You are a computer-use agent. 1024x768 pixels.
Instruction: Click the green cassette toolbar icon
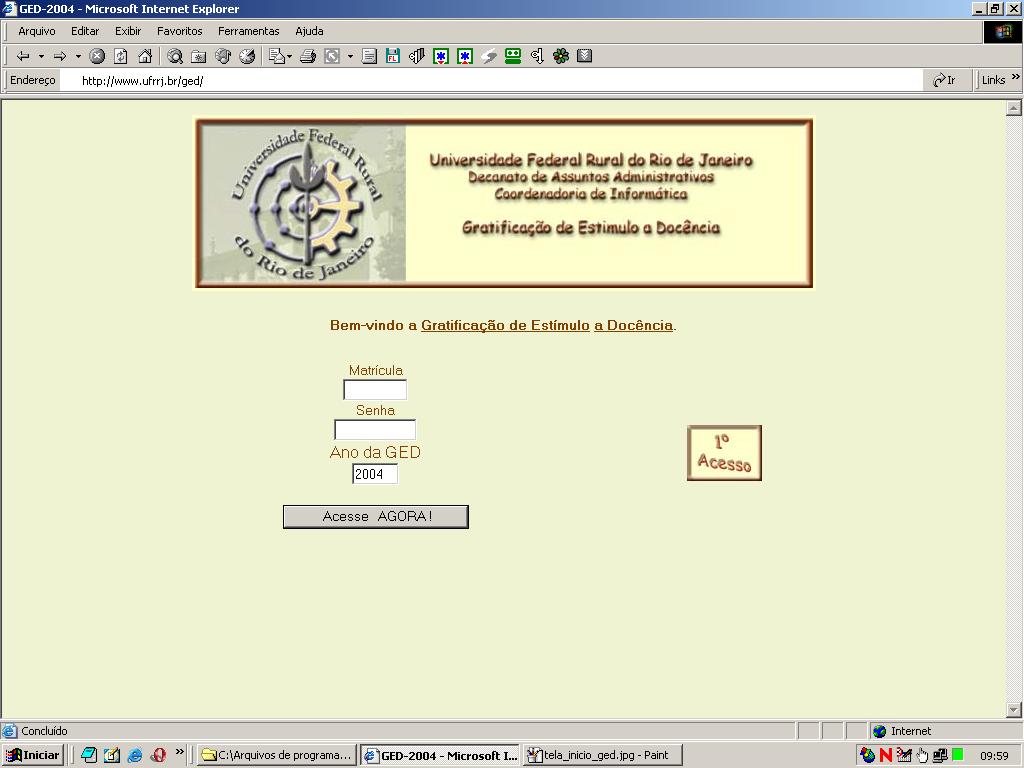tap(513, 56)
